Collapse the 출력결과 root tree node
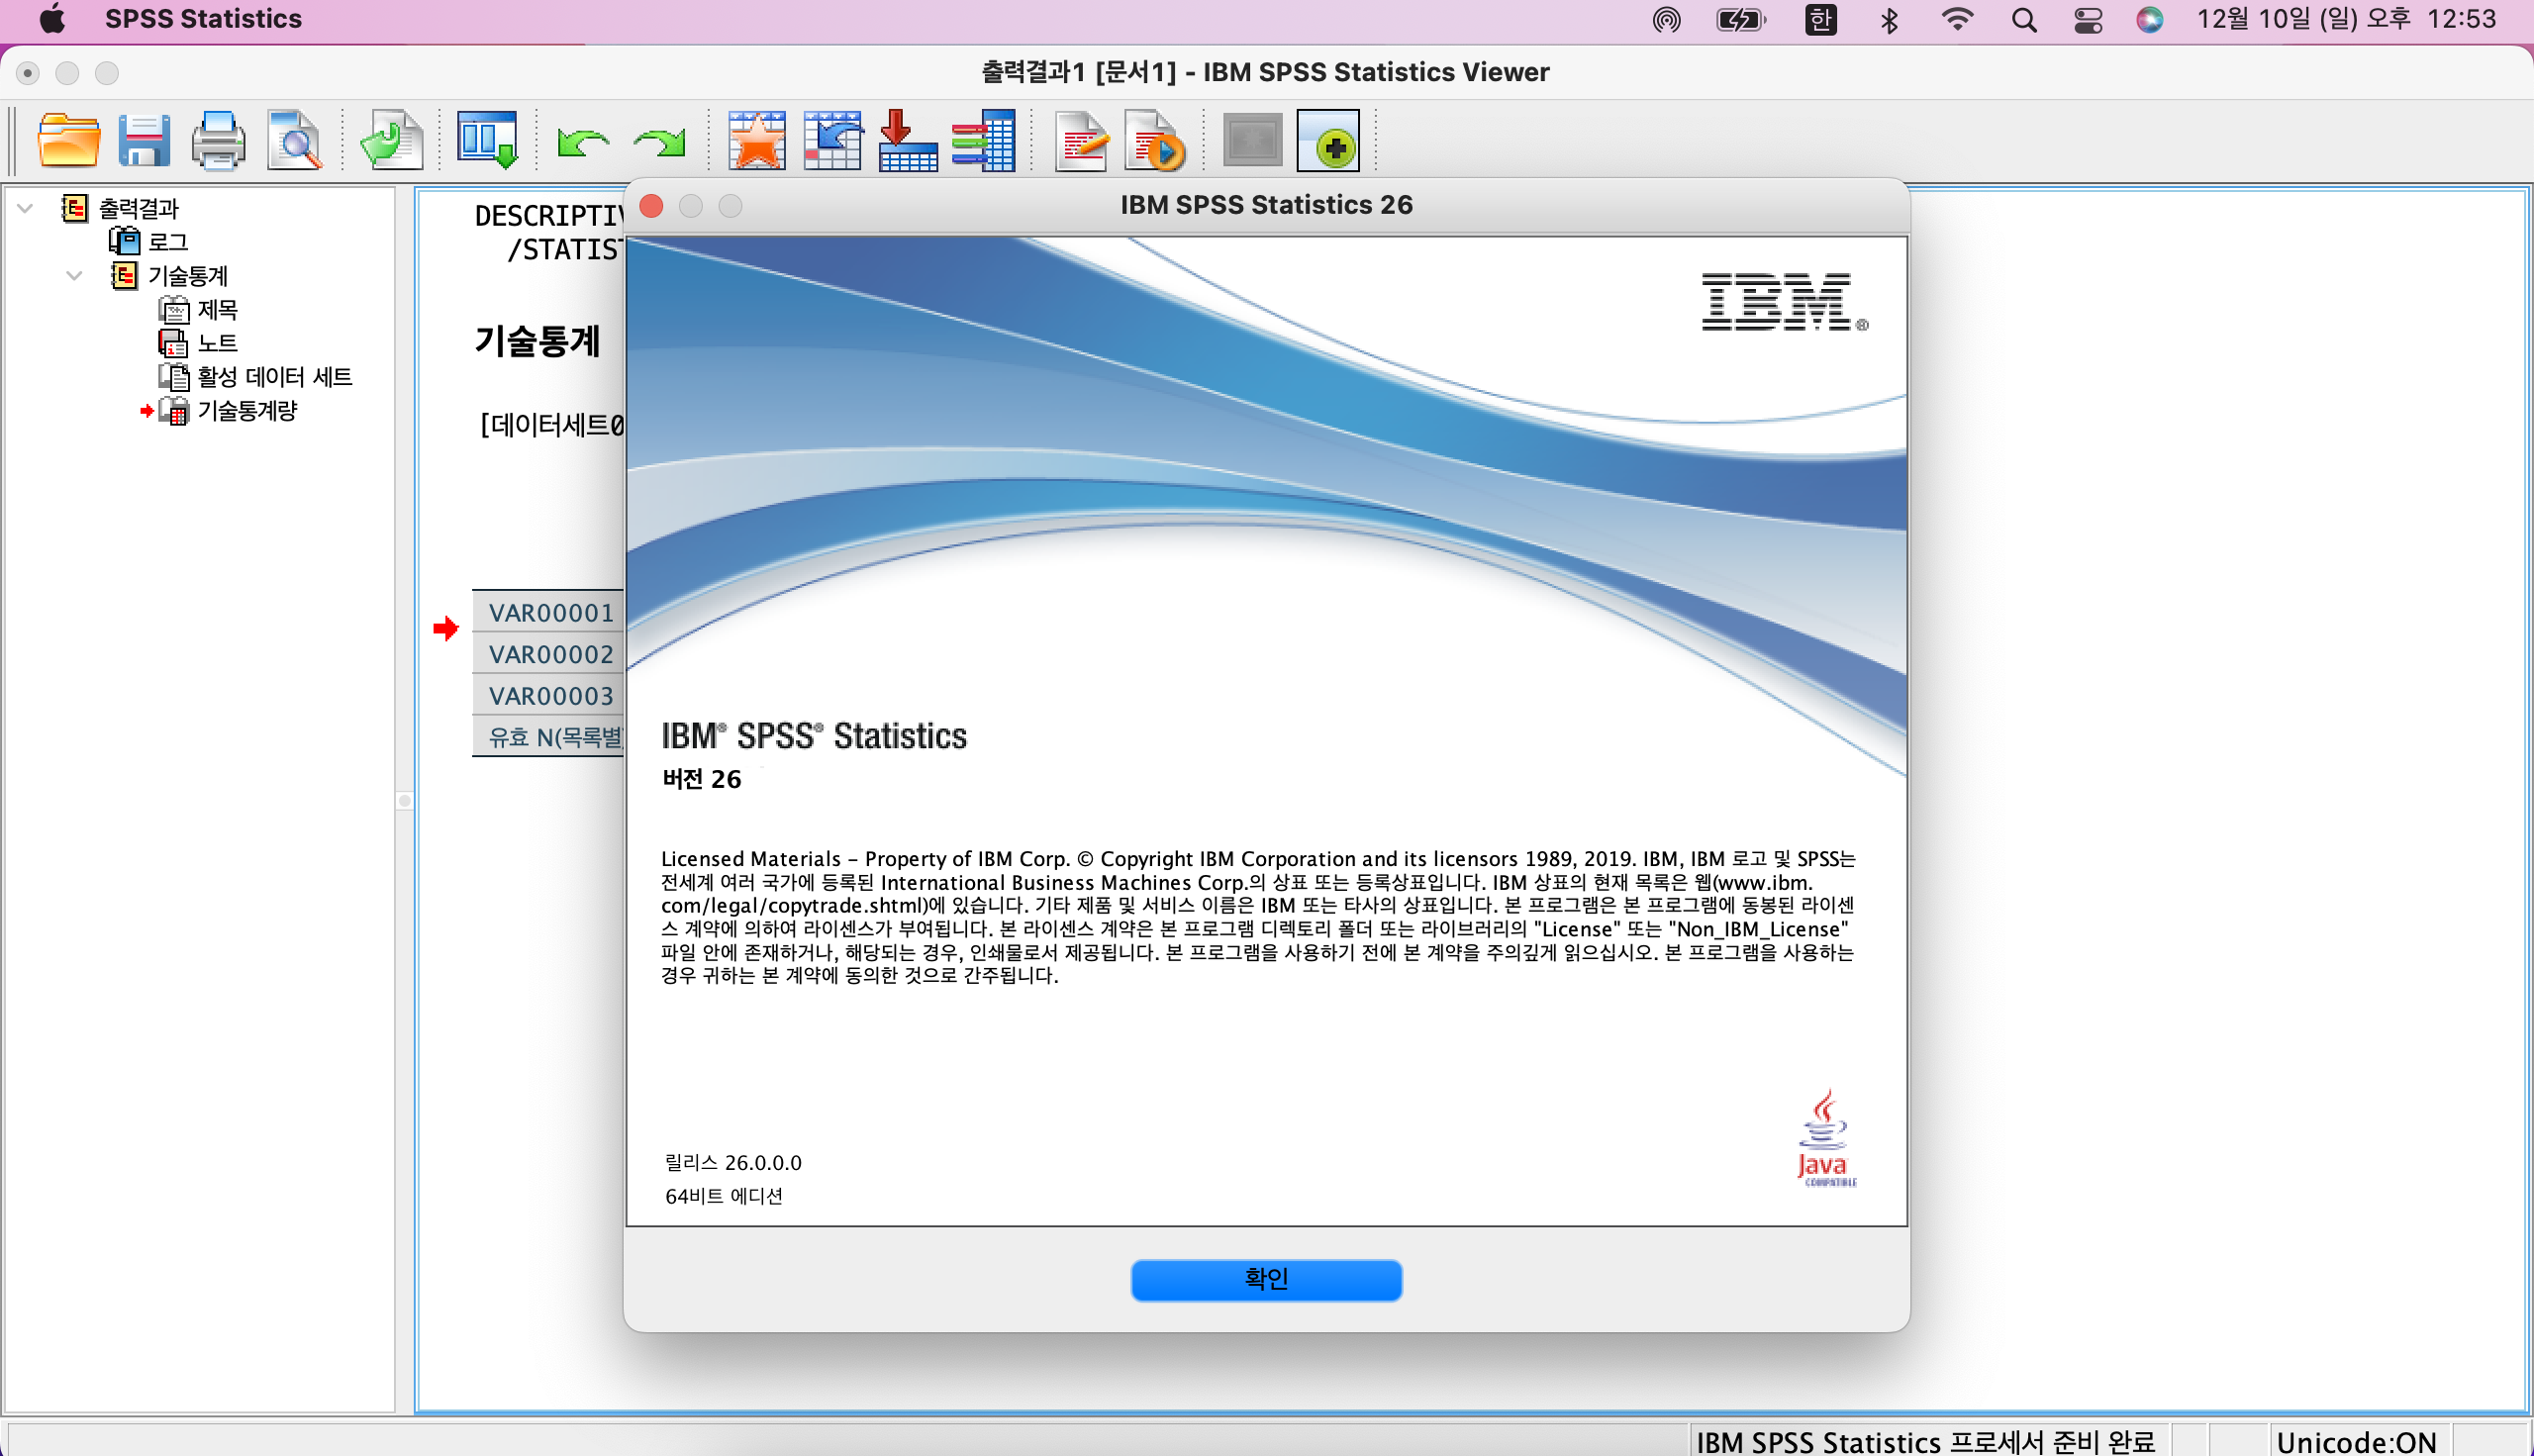This screenshot has height=1456, width=2534. click(x=26, y=208)
